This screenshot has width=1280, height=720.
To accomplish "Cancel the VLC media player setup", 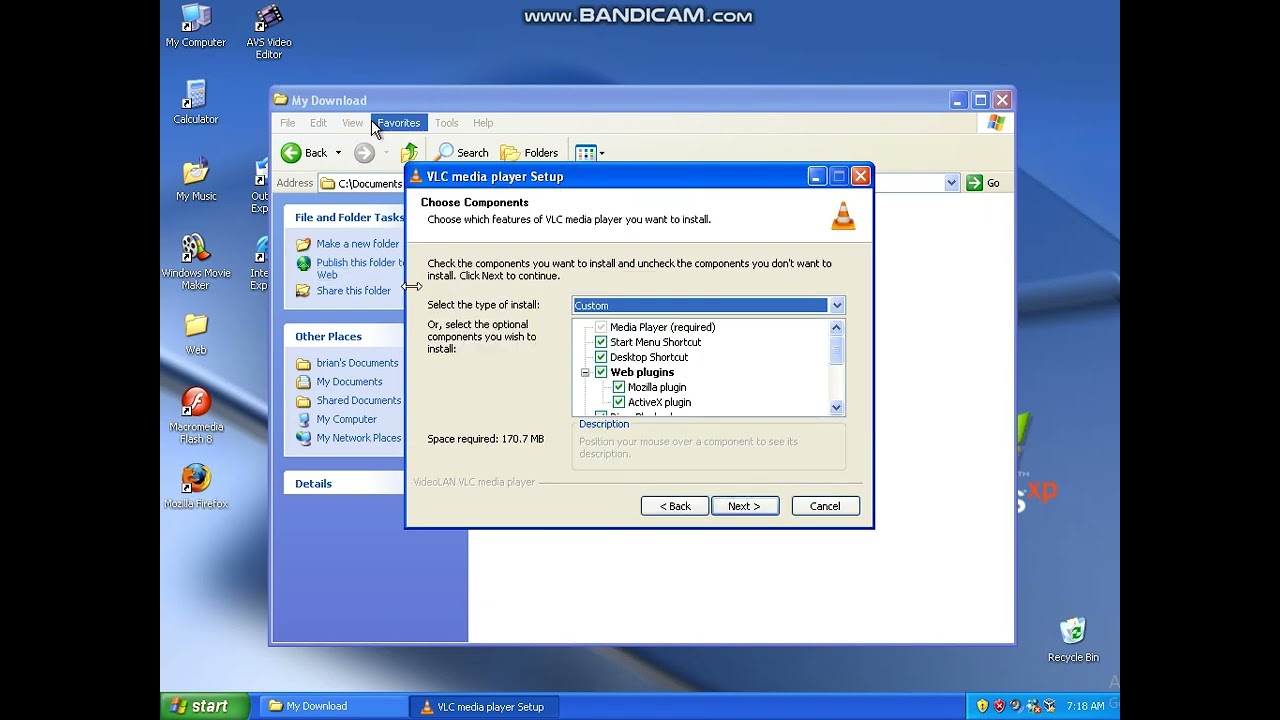I will [x=825, y=506].
